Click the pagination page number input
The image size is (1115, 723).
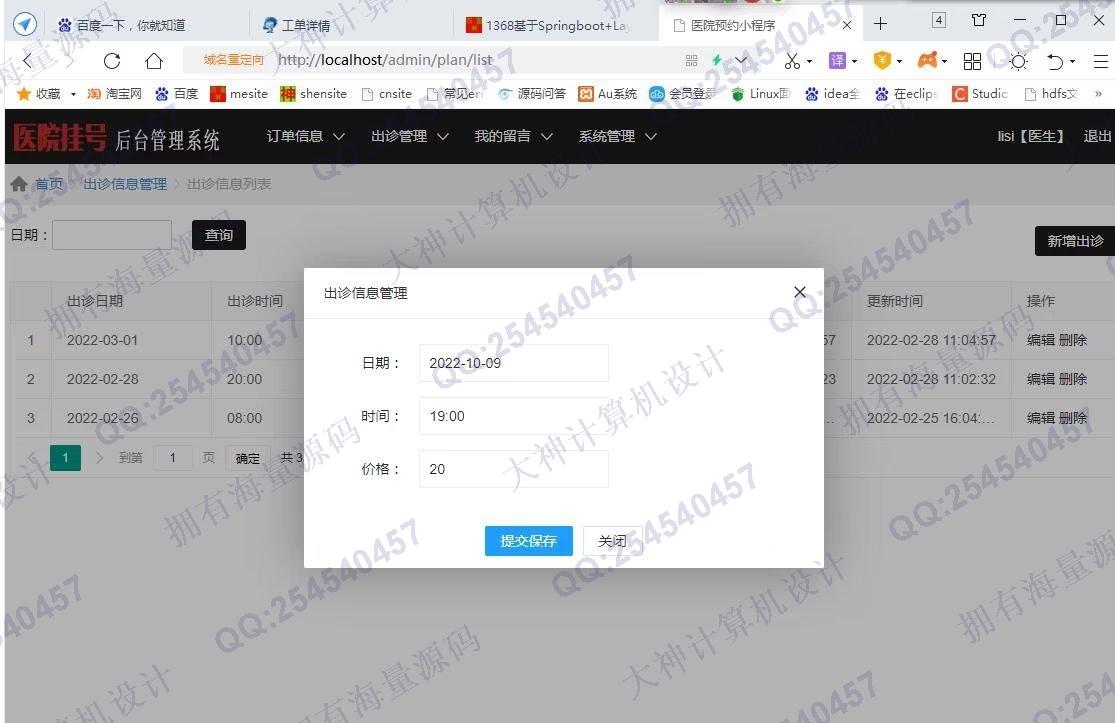(x=173, y=458)
